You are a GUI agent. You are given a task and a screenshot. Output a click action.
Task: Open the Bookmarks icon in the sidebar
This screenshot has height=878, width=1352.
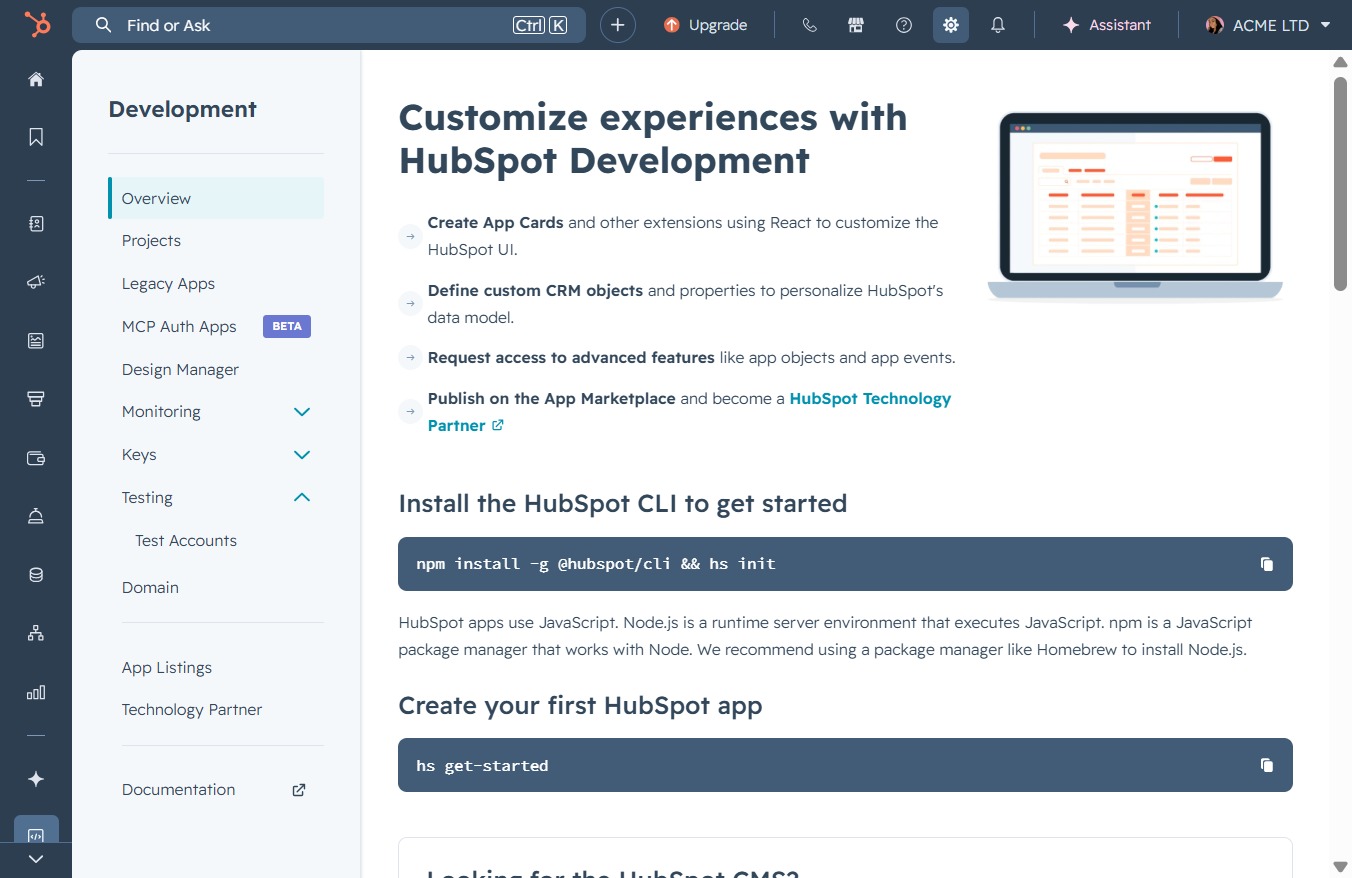[x=36, y=137]
